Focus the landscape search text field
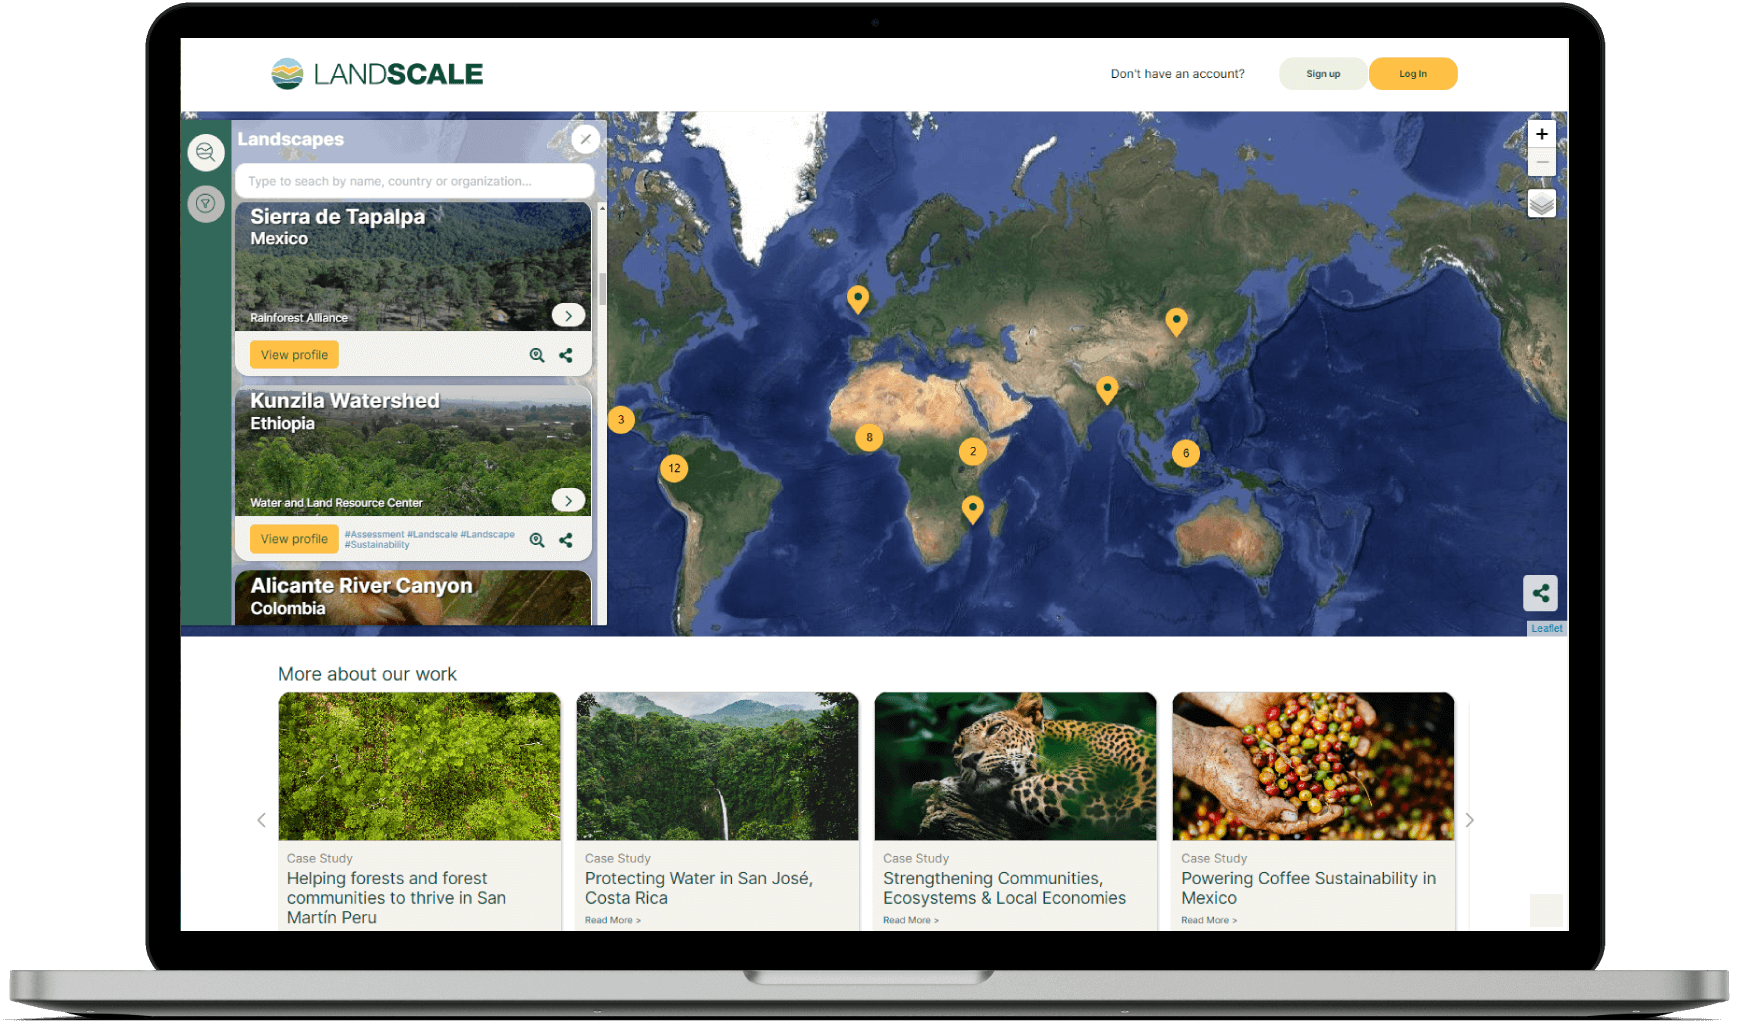 [414, 181]
